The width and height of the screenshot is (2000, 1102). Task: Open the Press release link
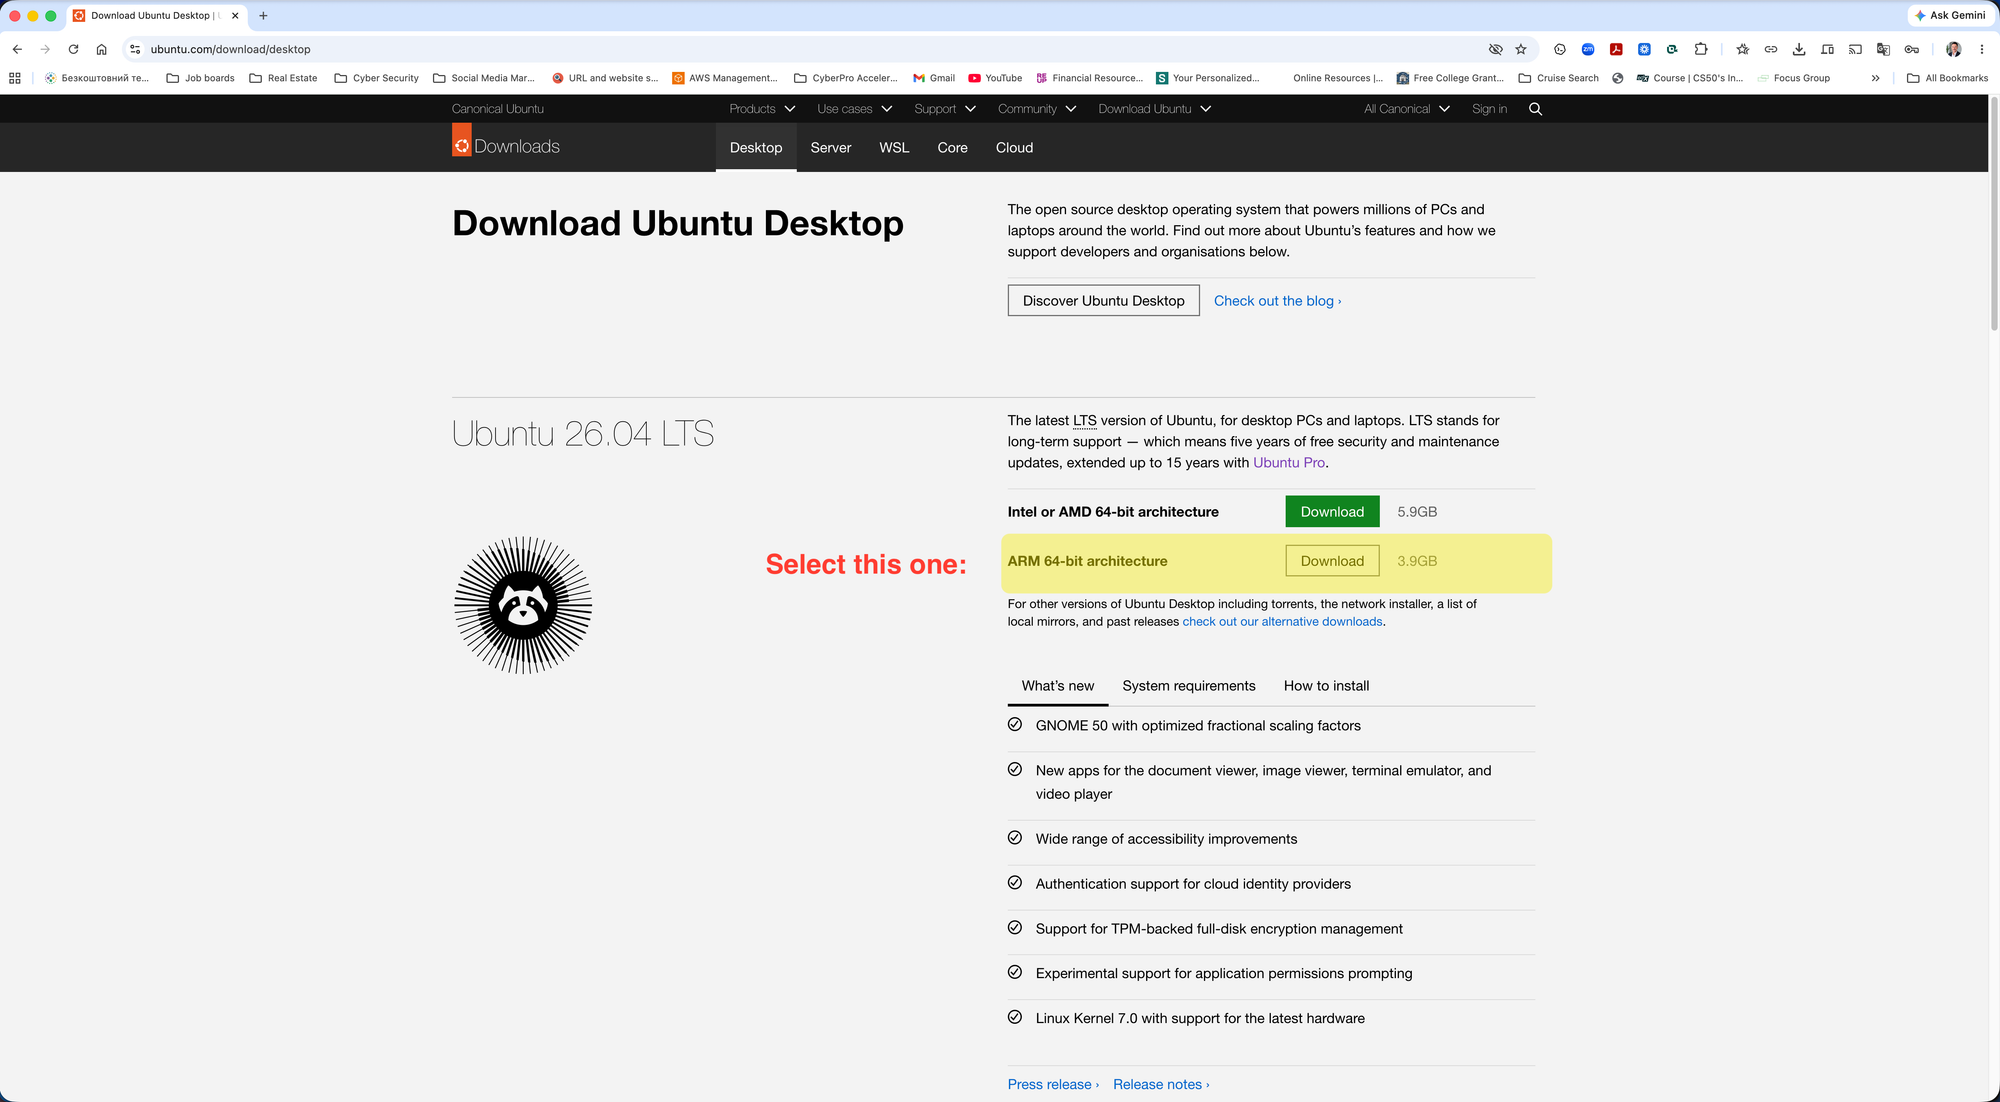1053,1084
